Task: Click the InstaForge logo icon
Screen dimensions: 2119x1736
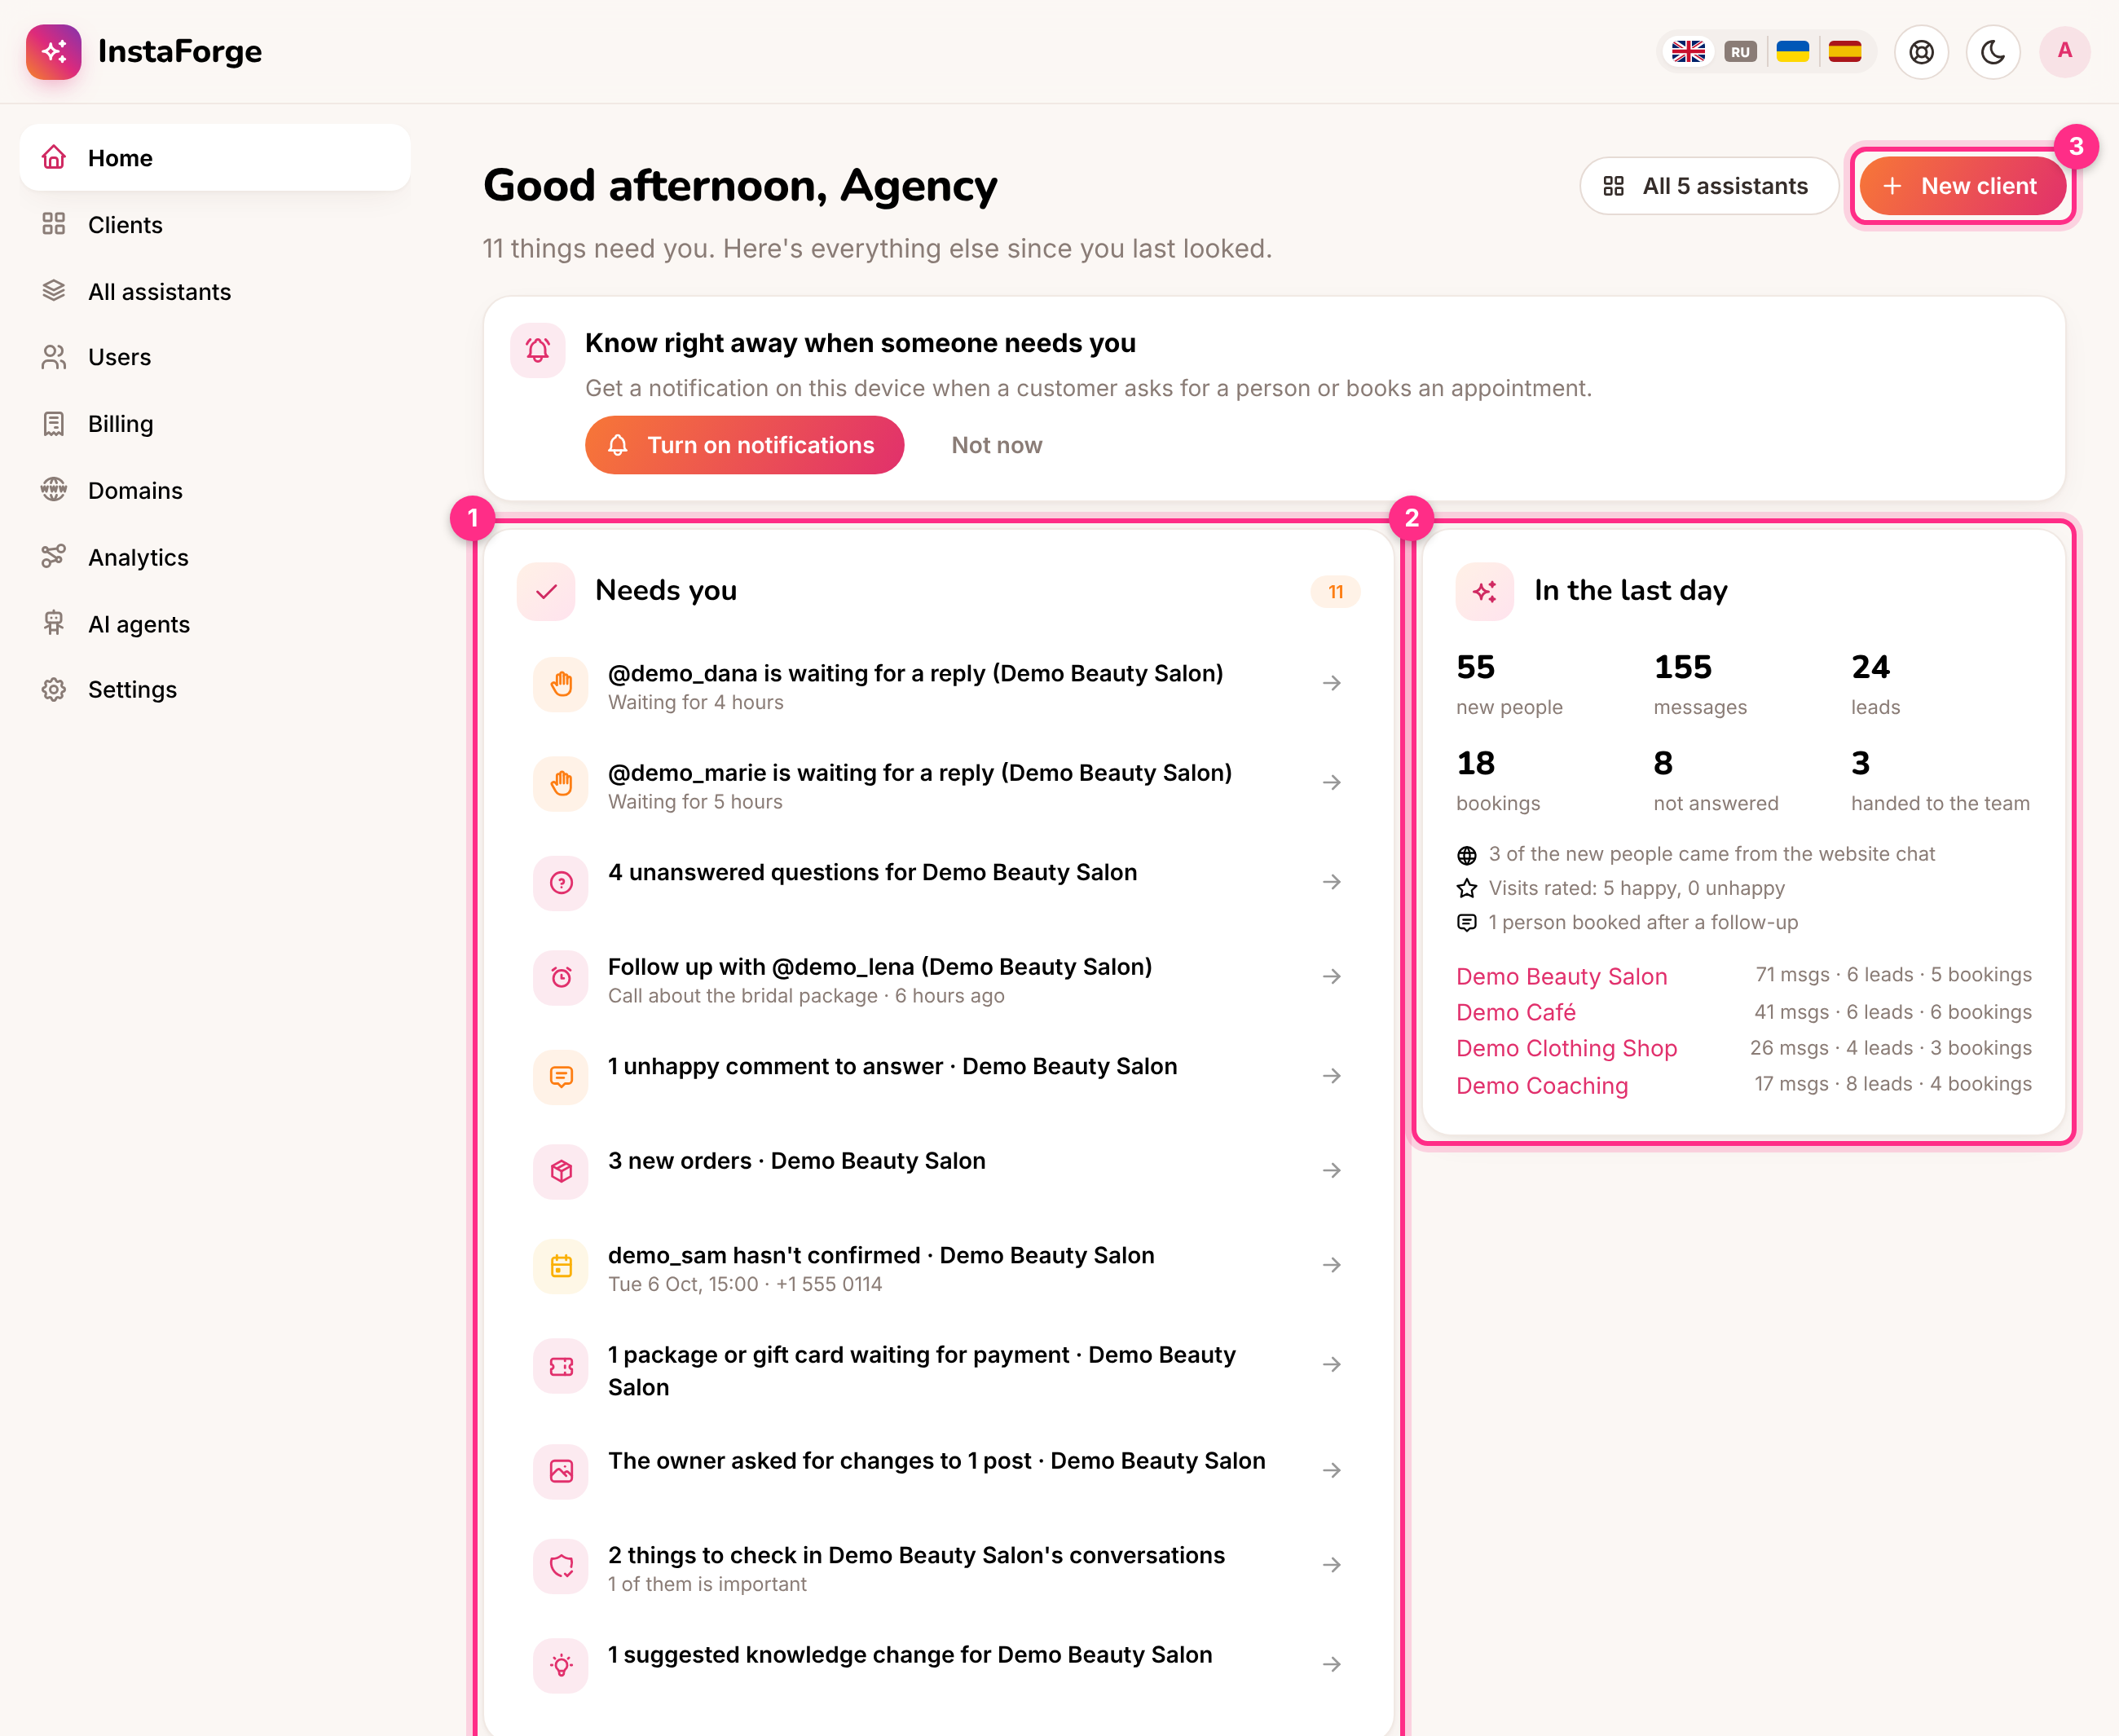Action: pos(54,51)
